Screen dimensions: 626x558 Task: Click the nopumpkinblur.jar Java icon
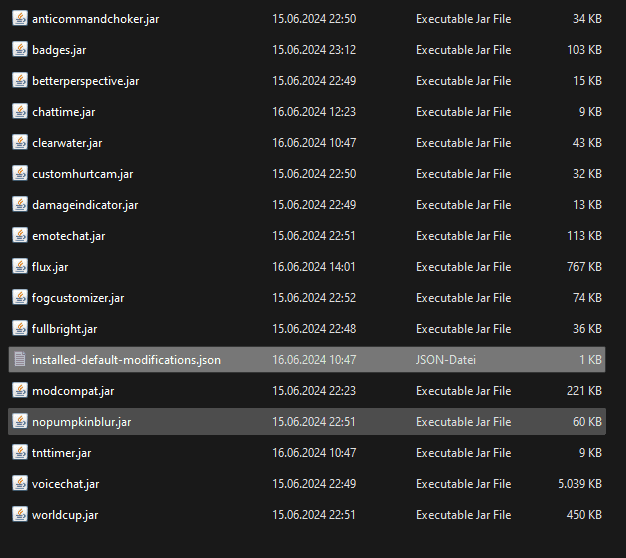coord(20,421)
